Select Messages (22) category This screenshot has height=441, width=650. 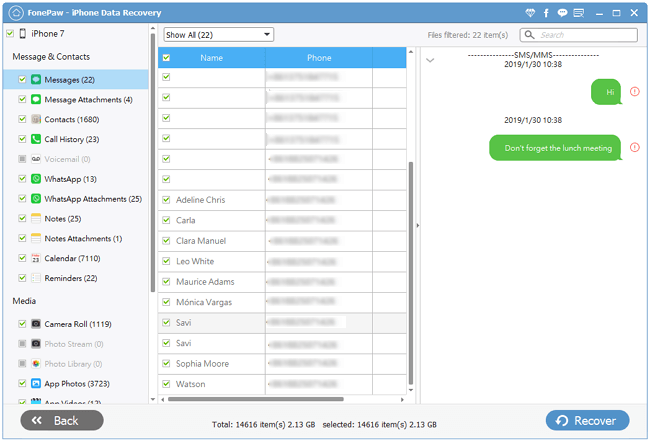(75, 80)
